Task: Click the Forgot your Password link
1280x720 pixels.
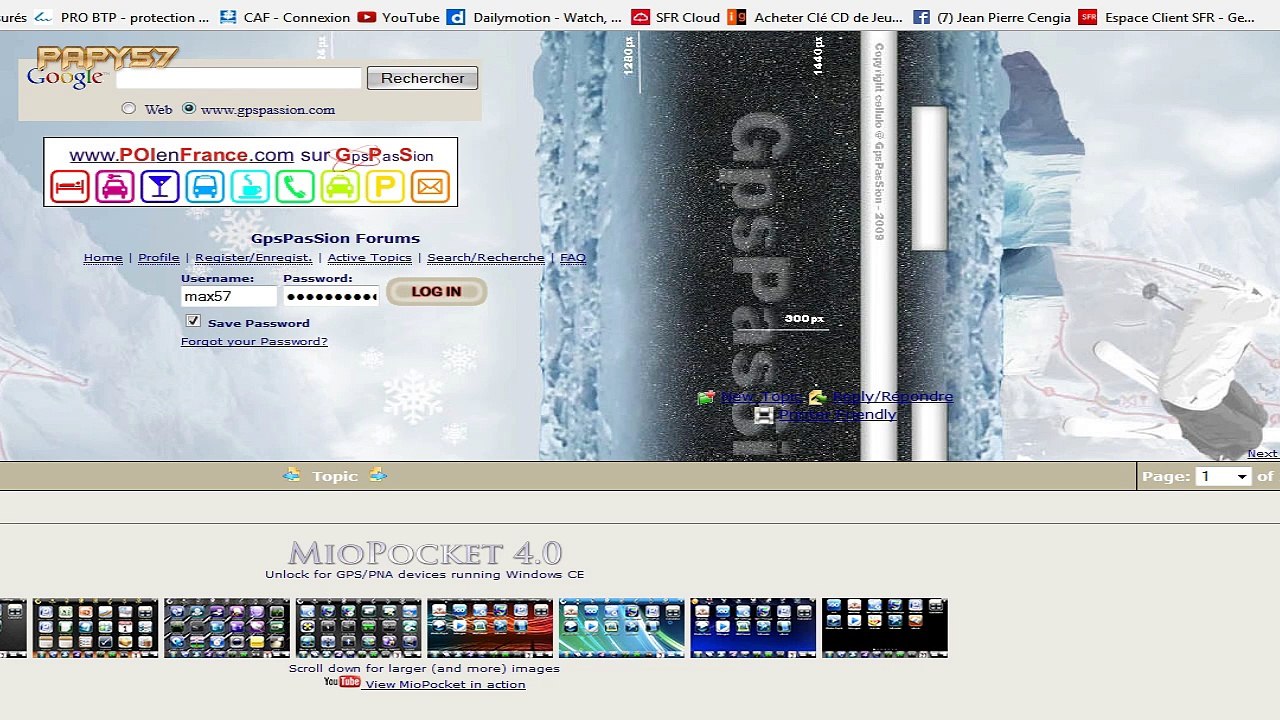Action: tap(254, 341)
